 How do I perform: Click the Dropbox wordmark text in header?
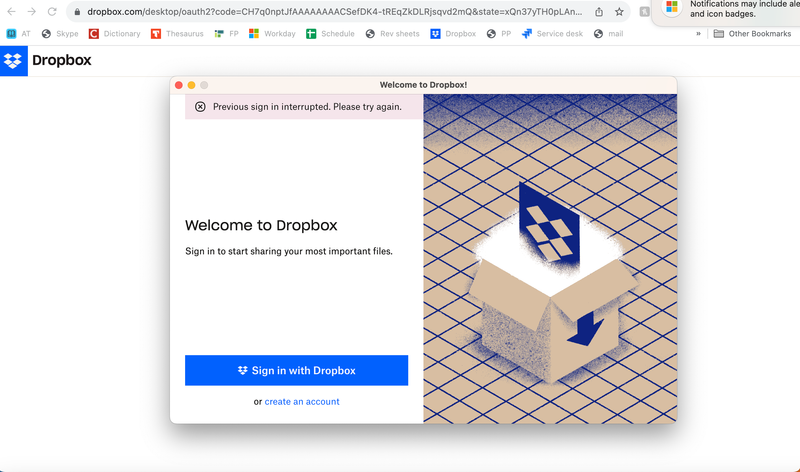(x=62, y=60)
